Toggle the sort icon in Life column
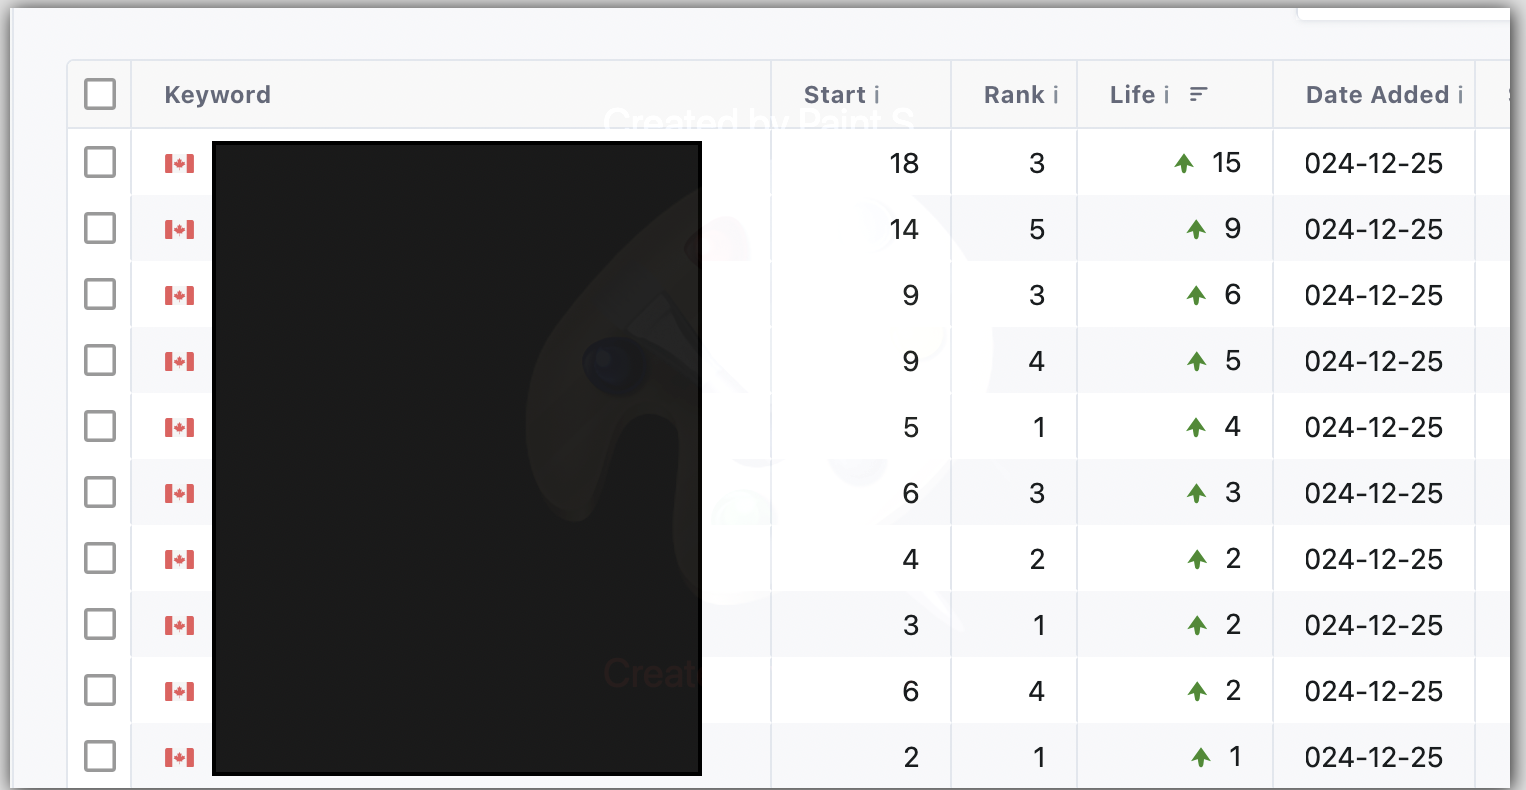The height and width of the screenshot is (790, 1526). click(x=1199, y=94)
